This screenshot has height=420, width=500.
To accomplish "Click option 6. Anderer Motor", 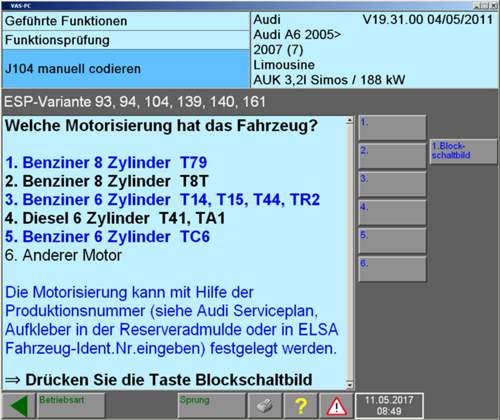I will pyautogui.click(x=63, y=255).
